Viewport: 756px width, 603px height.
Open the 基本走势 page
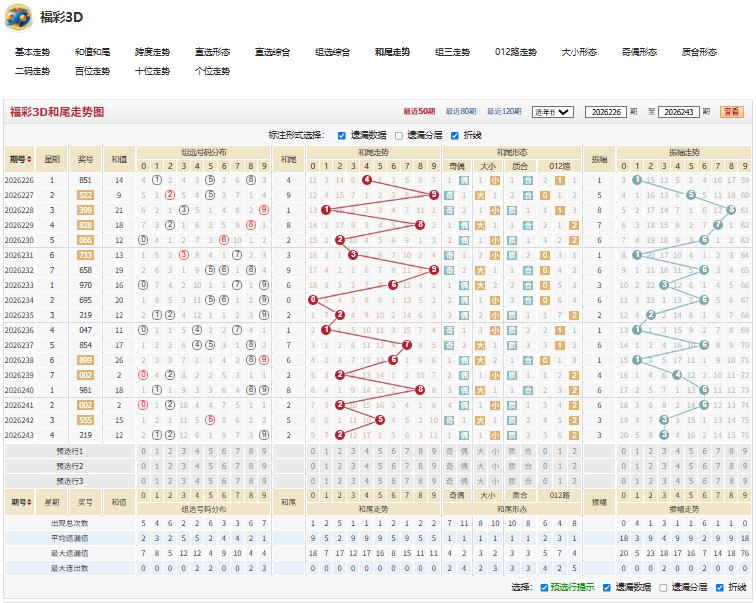coord(32,52)
